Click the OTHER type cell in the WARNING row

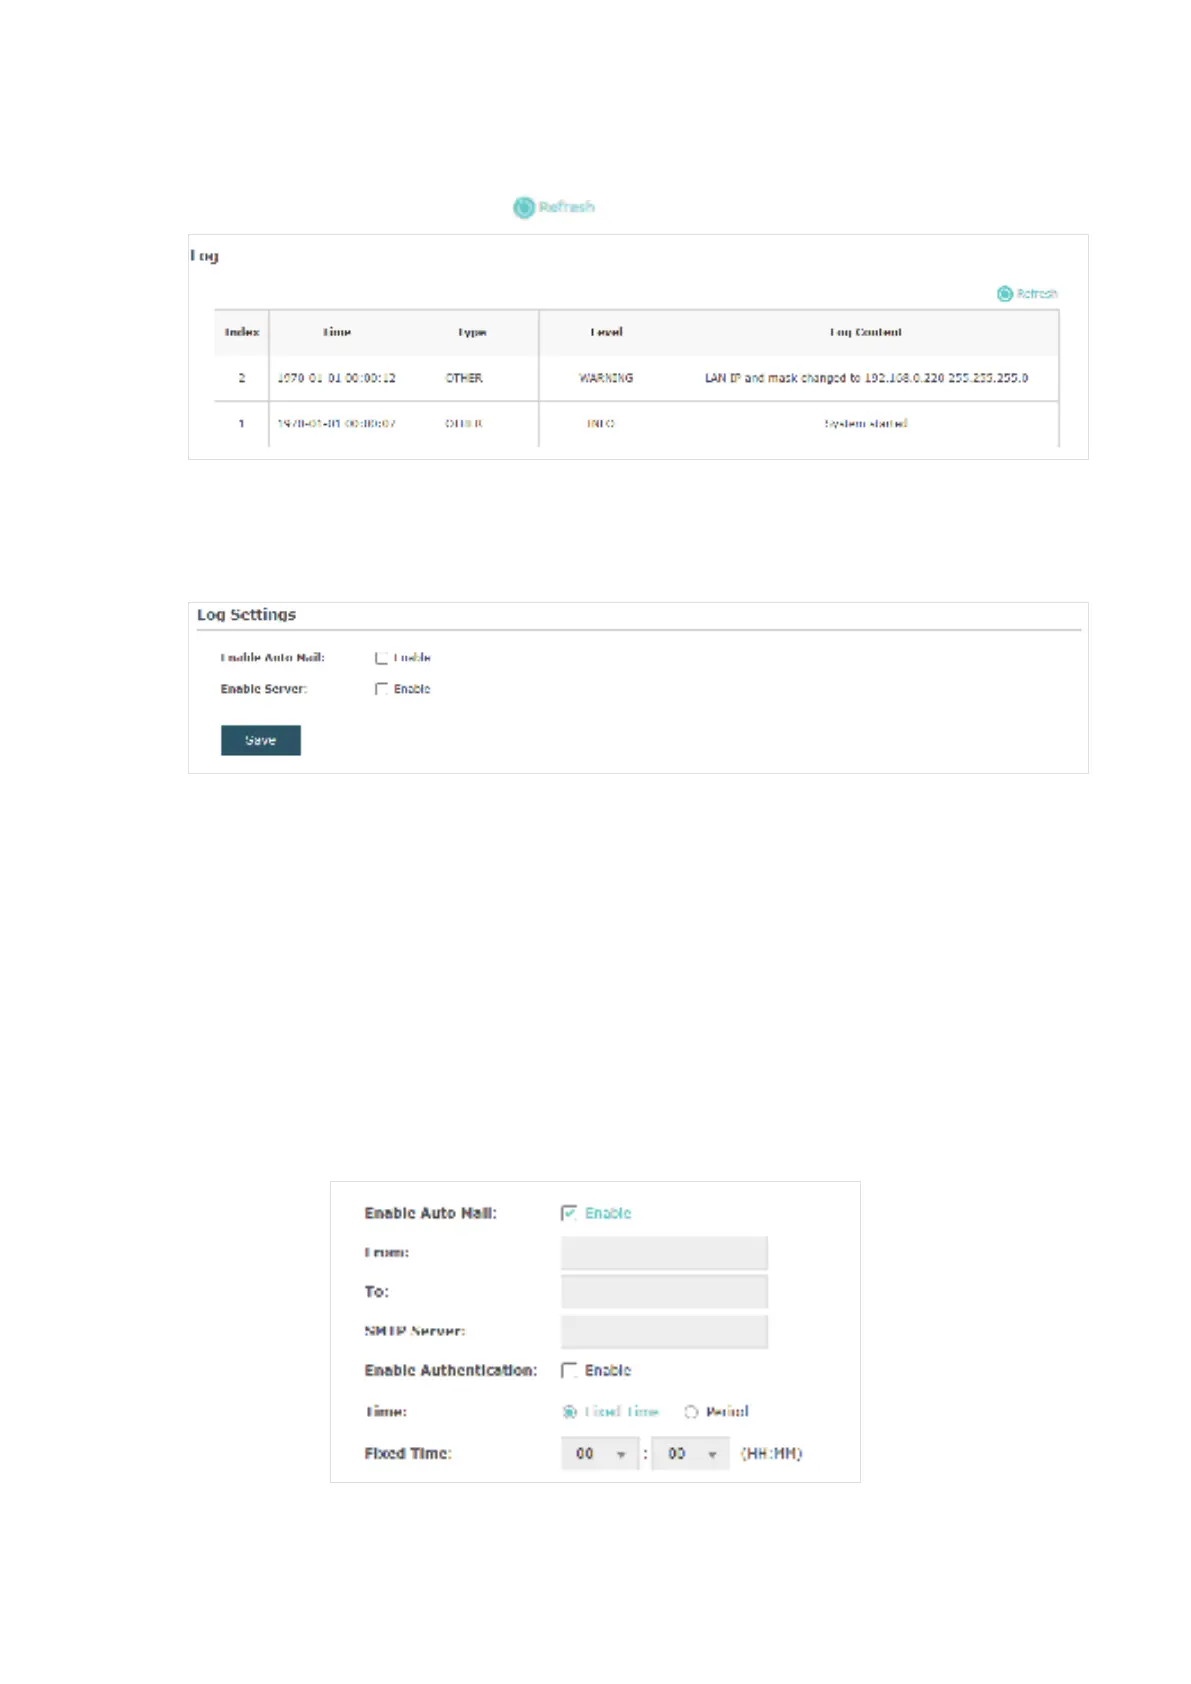tap(464, 378)
